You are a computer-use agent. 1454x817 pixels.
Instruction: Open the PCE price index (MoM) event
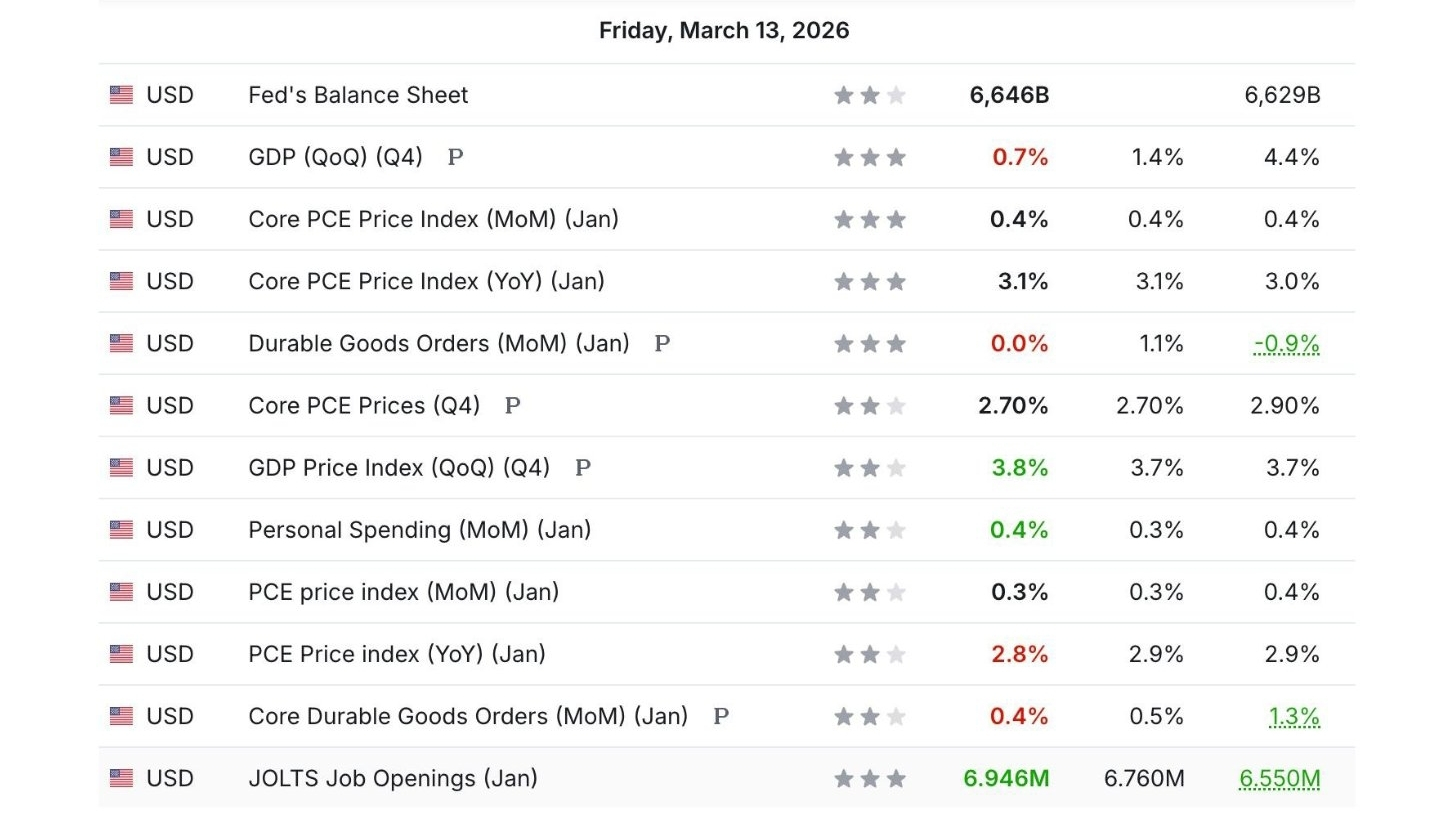coord(403,592)
